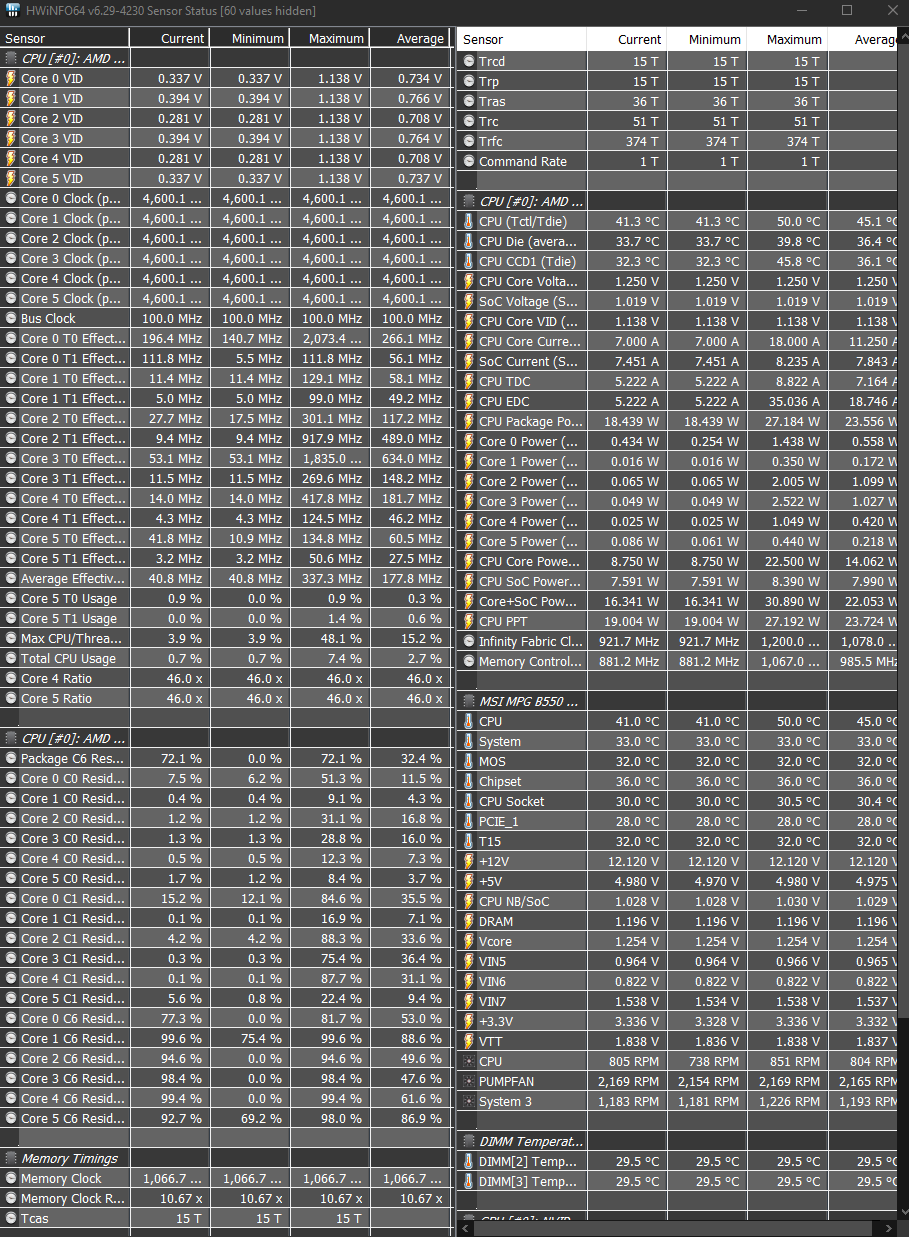Click CPU EDC maximum value 35.036 A
The height and width of the screenshot is (1237, 909).
pos(791,401)
